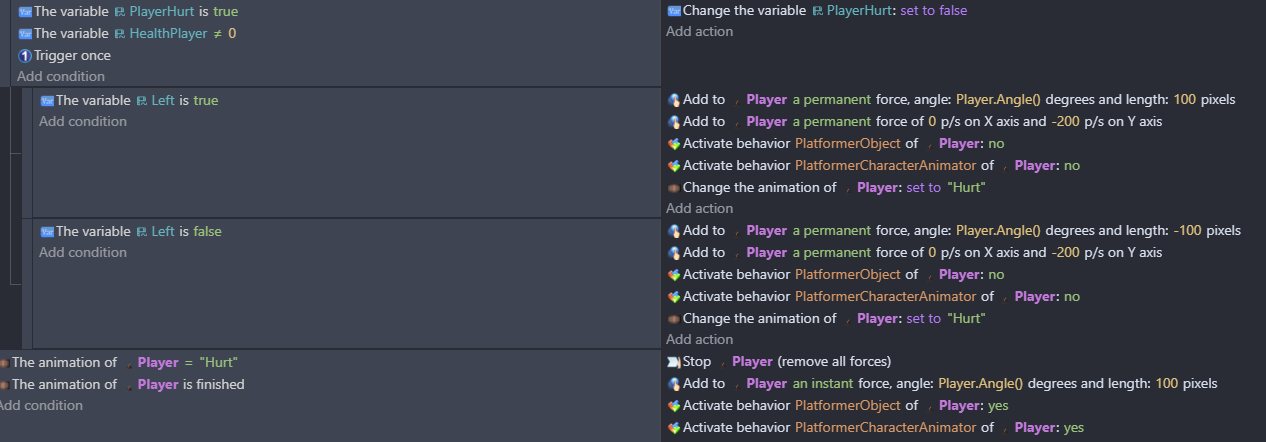Click the PlayerHurt variable name in the condition
The image size is (1266, 442).
(x=167, y=12)
